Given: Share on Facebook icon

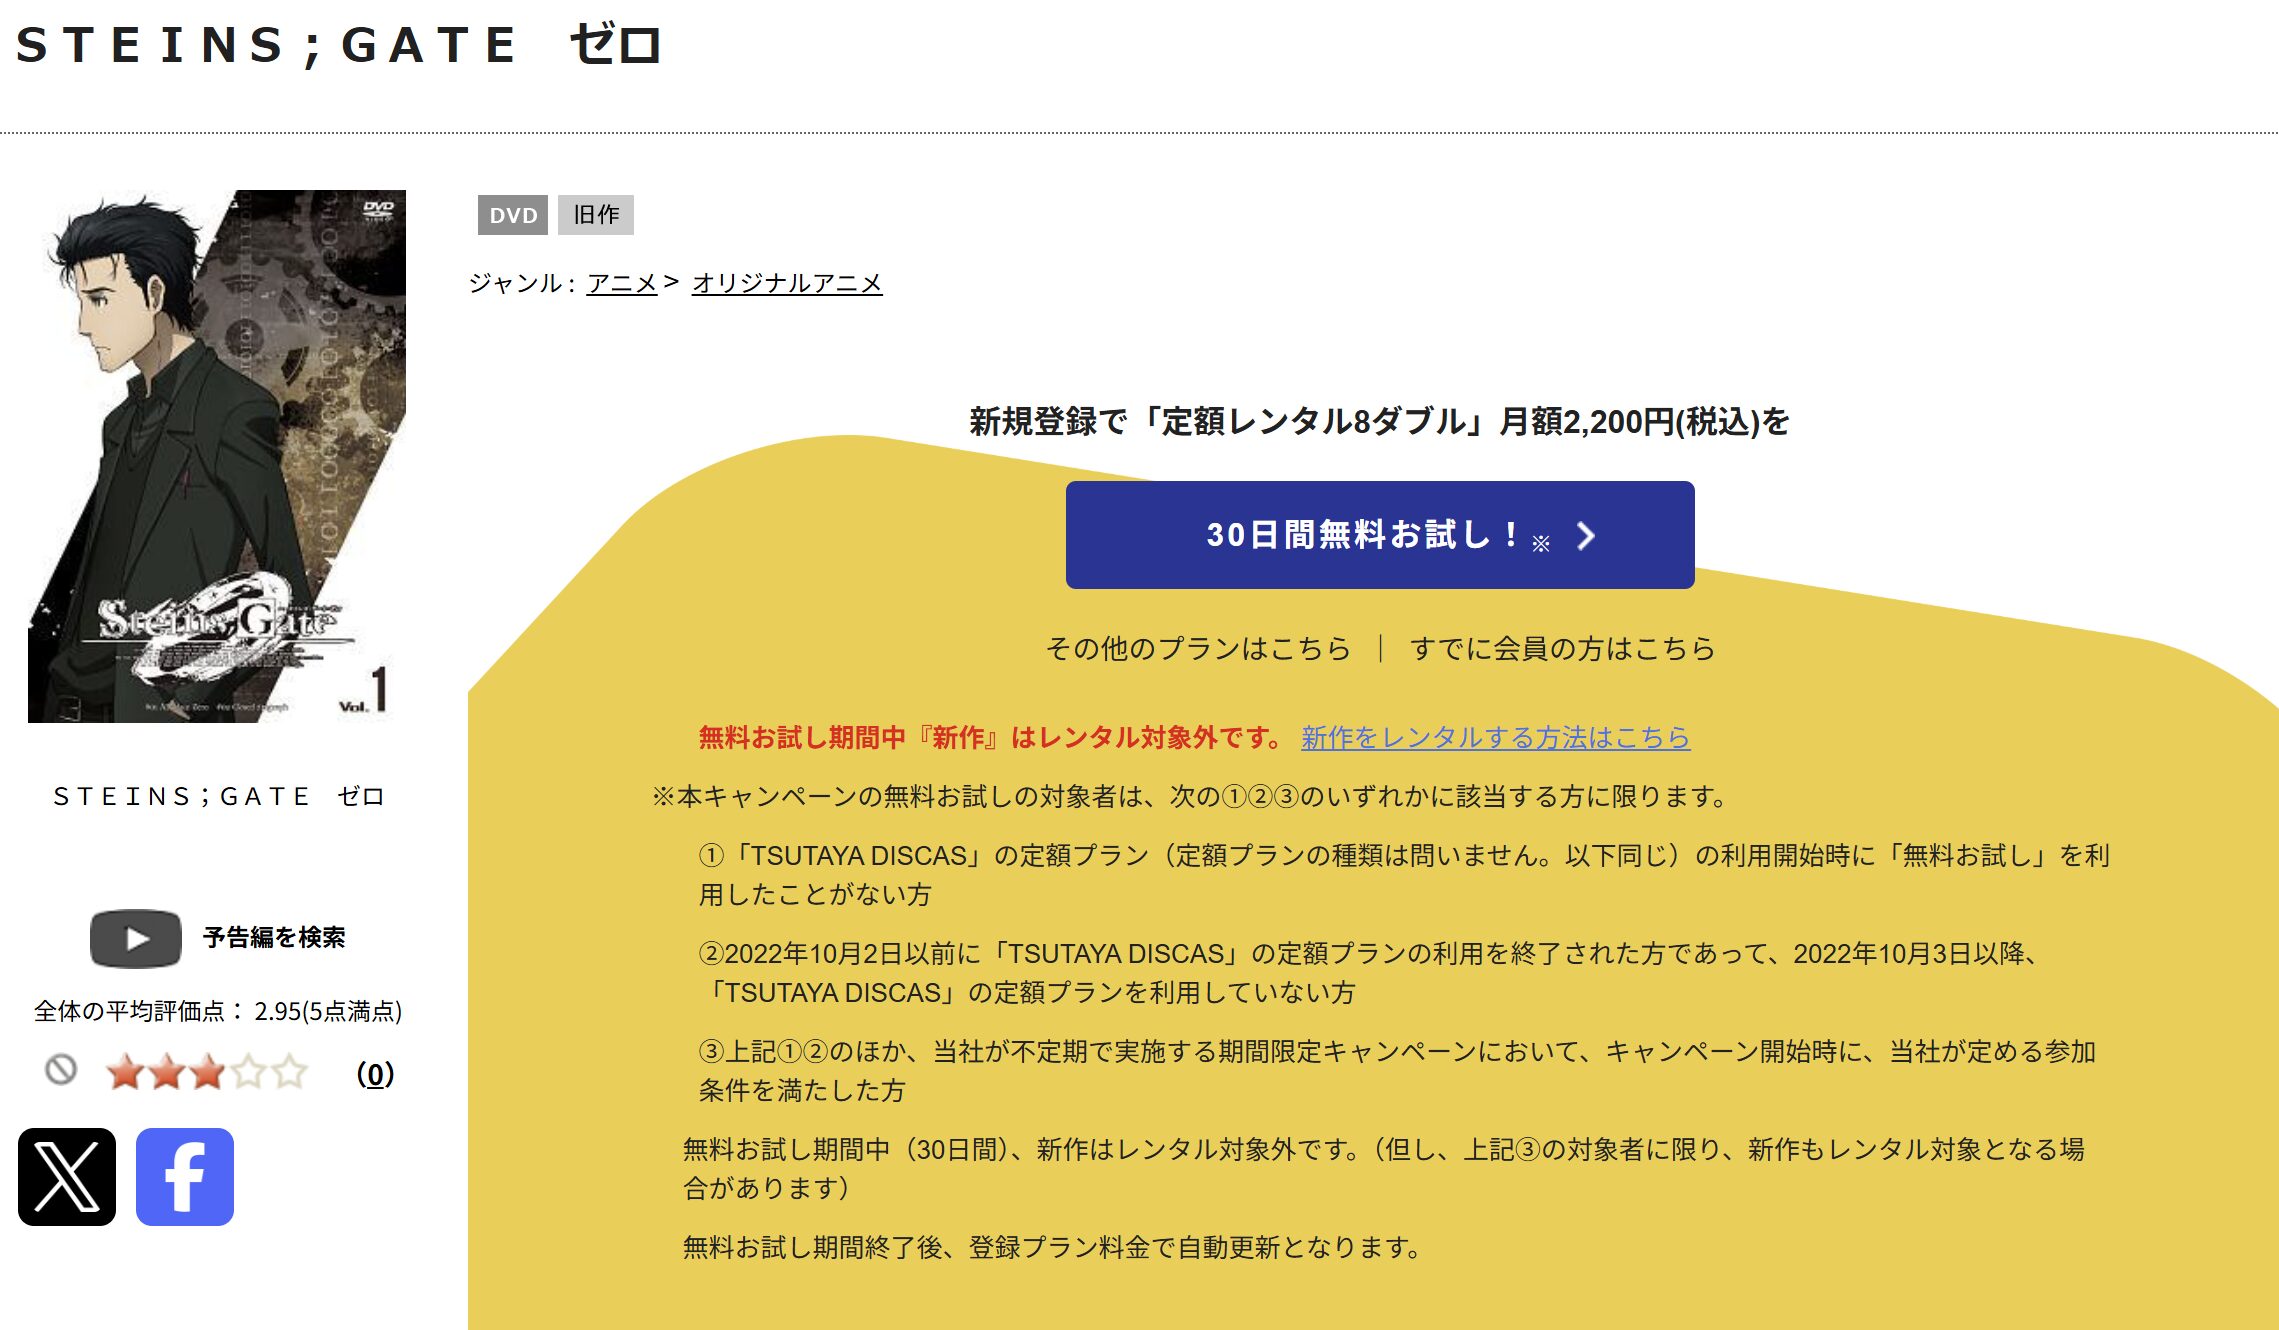Looking at the screenshot, I should point(185,1177).
